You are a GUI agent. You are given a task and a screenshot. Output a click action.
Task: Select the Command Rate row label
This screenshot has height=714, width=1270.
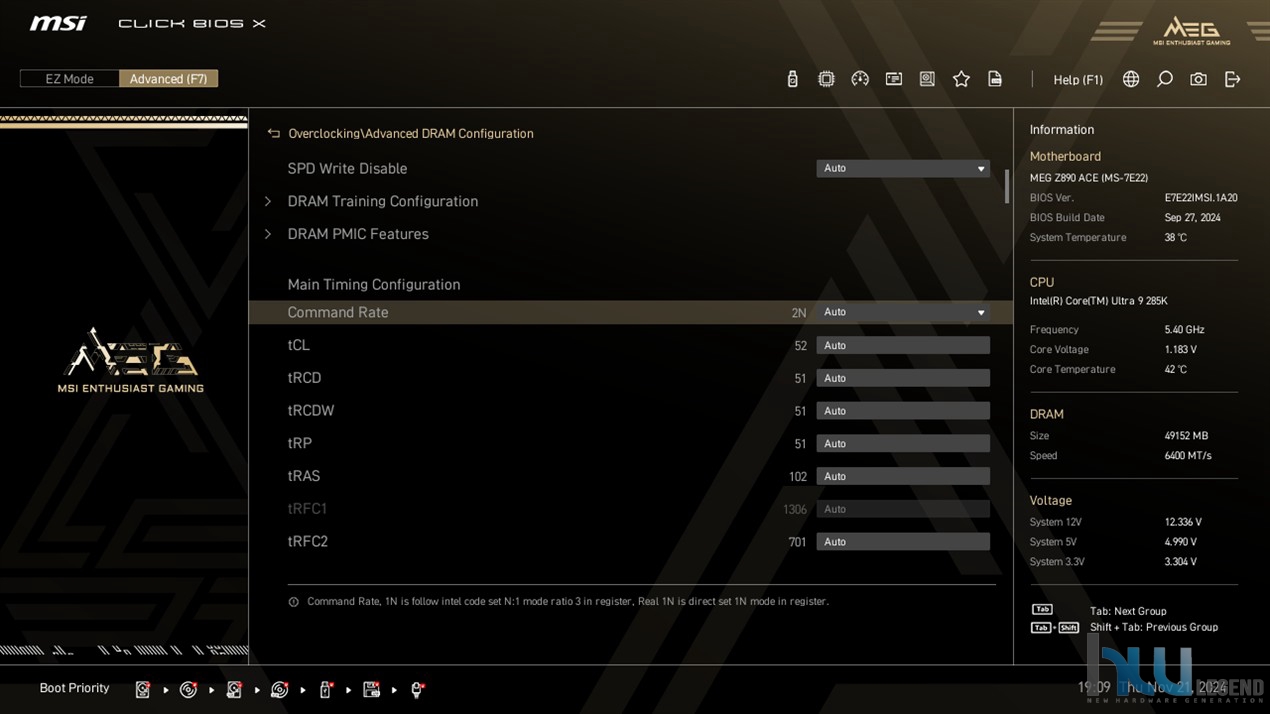pos(338,312)
